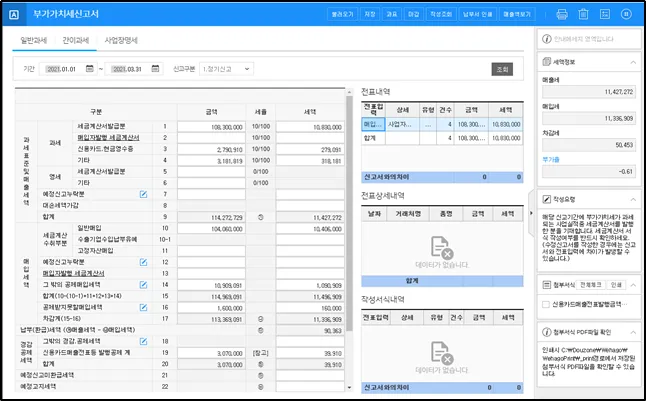
Task: Click the trash delete icon in header
Action: pyautogui.click(x=583, y=14)
